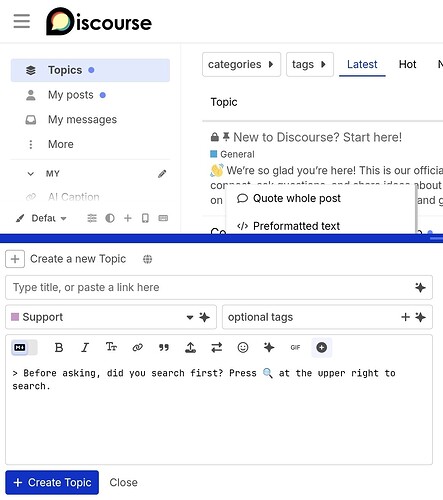Switch to the Latest tab

(362, 64)
